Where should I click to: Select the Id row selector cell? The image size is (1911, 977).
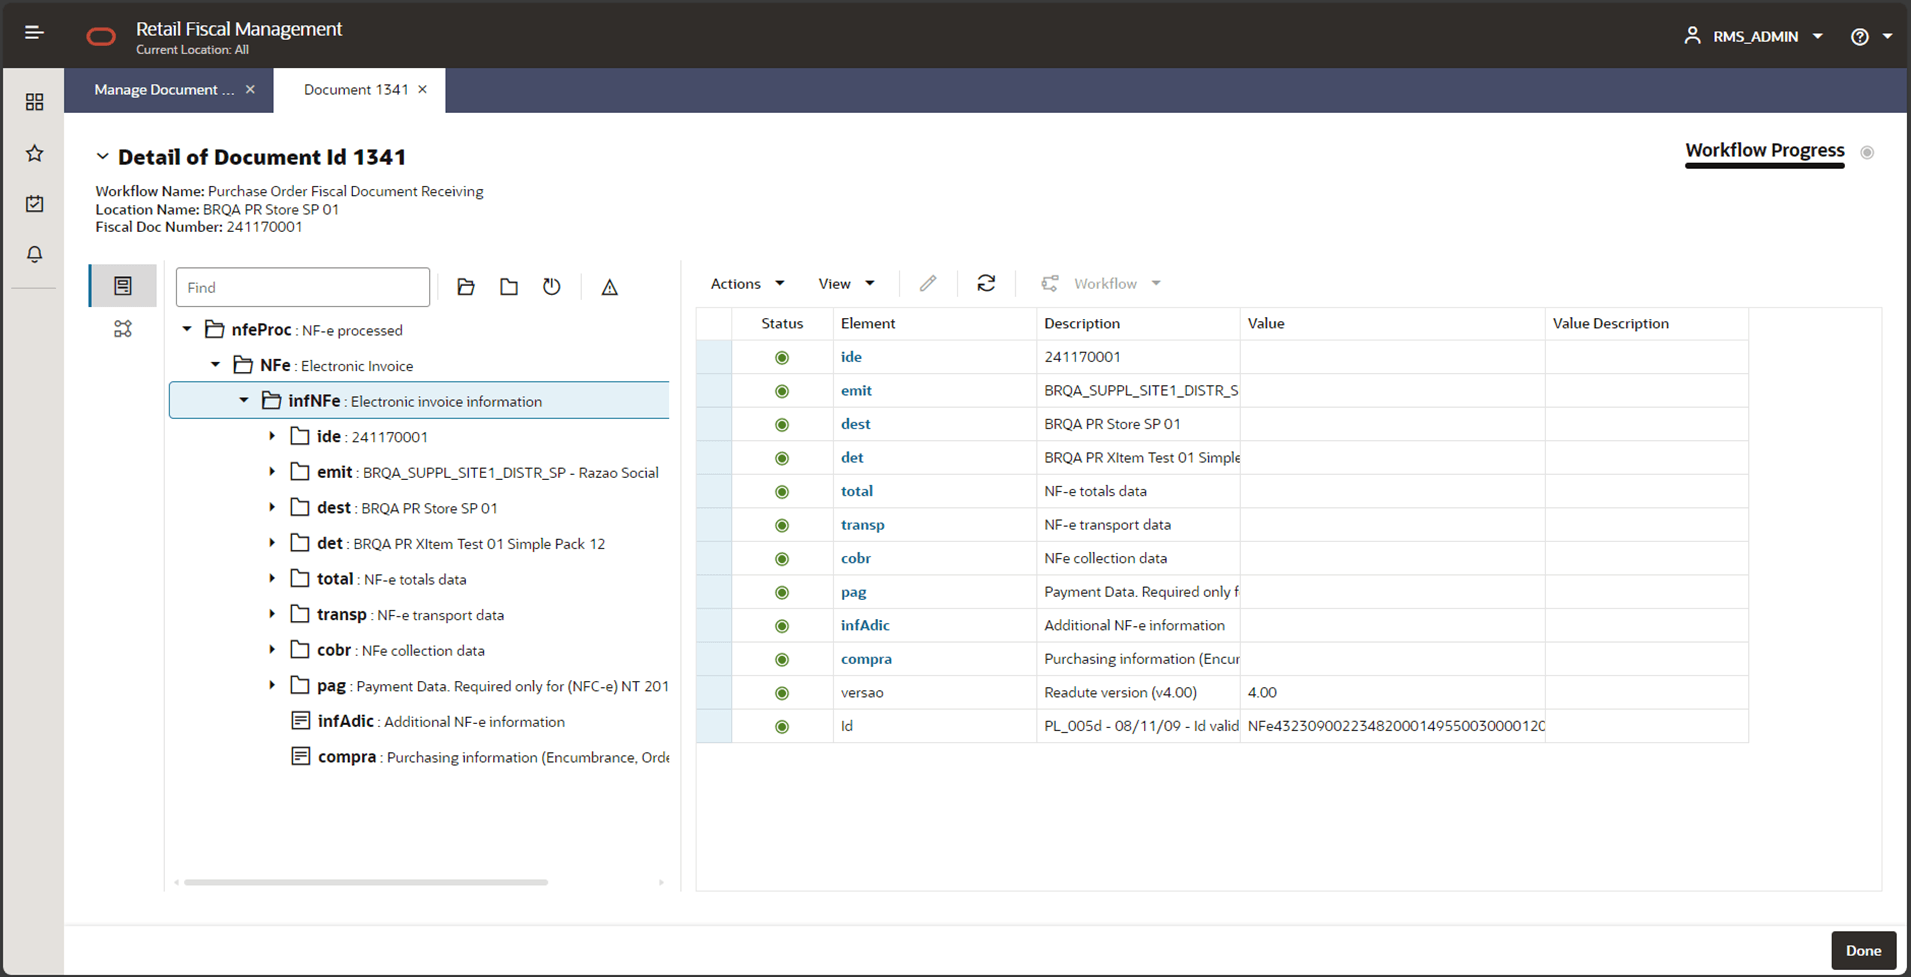pyautogui.click(x=714, y=726)
